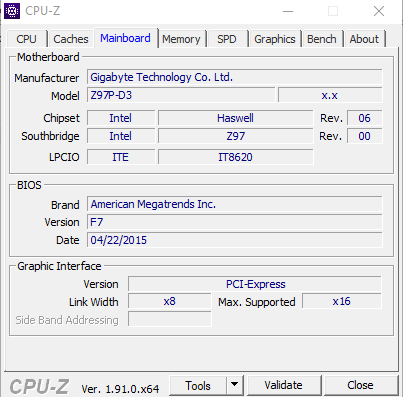Open the Tools dropdown arrow

(235, 386)
